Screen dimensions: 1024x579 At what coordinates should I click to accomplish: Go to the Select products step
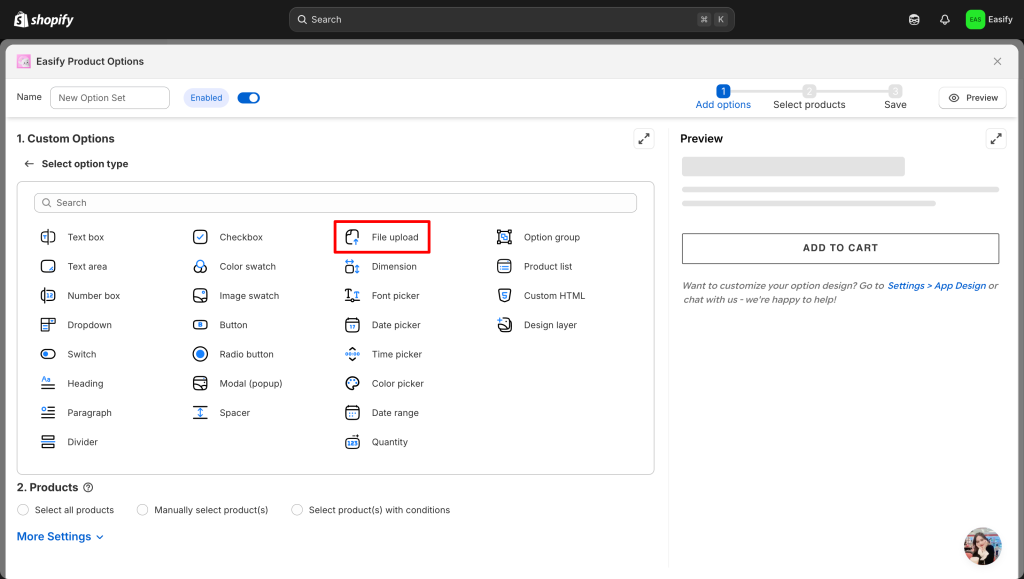[809, 97]
